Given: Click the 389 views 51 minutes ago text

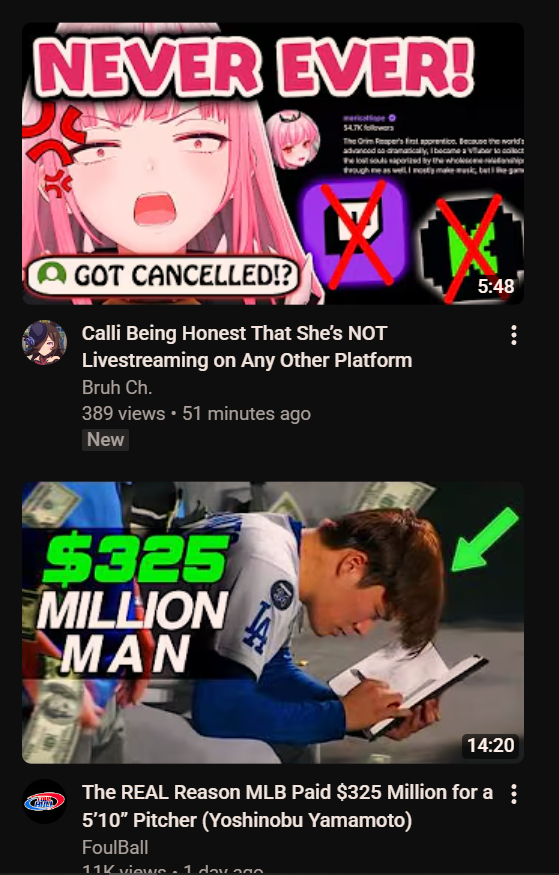Looking at the screenshot, I should tap(196, 414).
